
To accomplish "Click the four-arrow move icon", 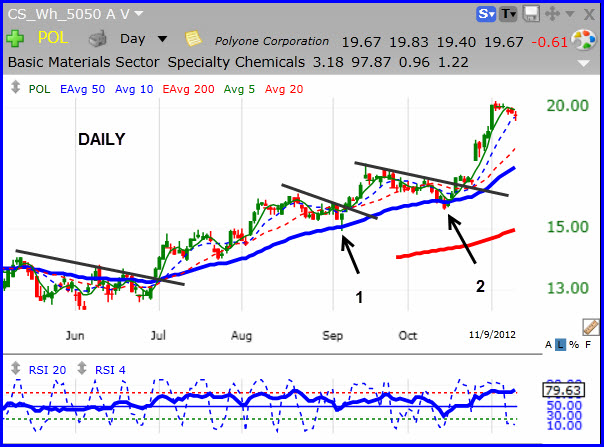I will pos(552,15).
